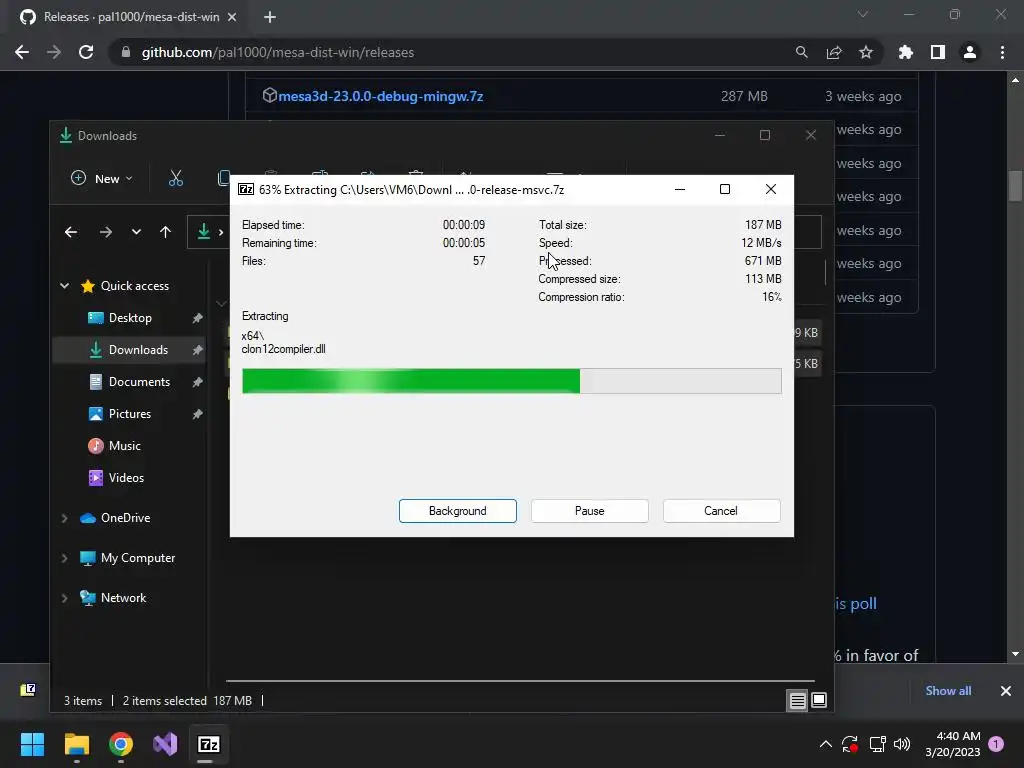Click the 7z icon in the extraction dialog title
The height and width of the screenshot is (768, 1024).
pos(246,189)
